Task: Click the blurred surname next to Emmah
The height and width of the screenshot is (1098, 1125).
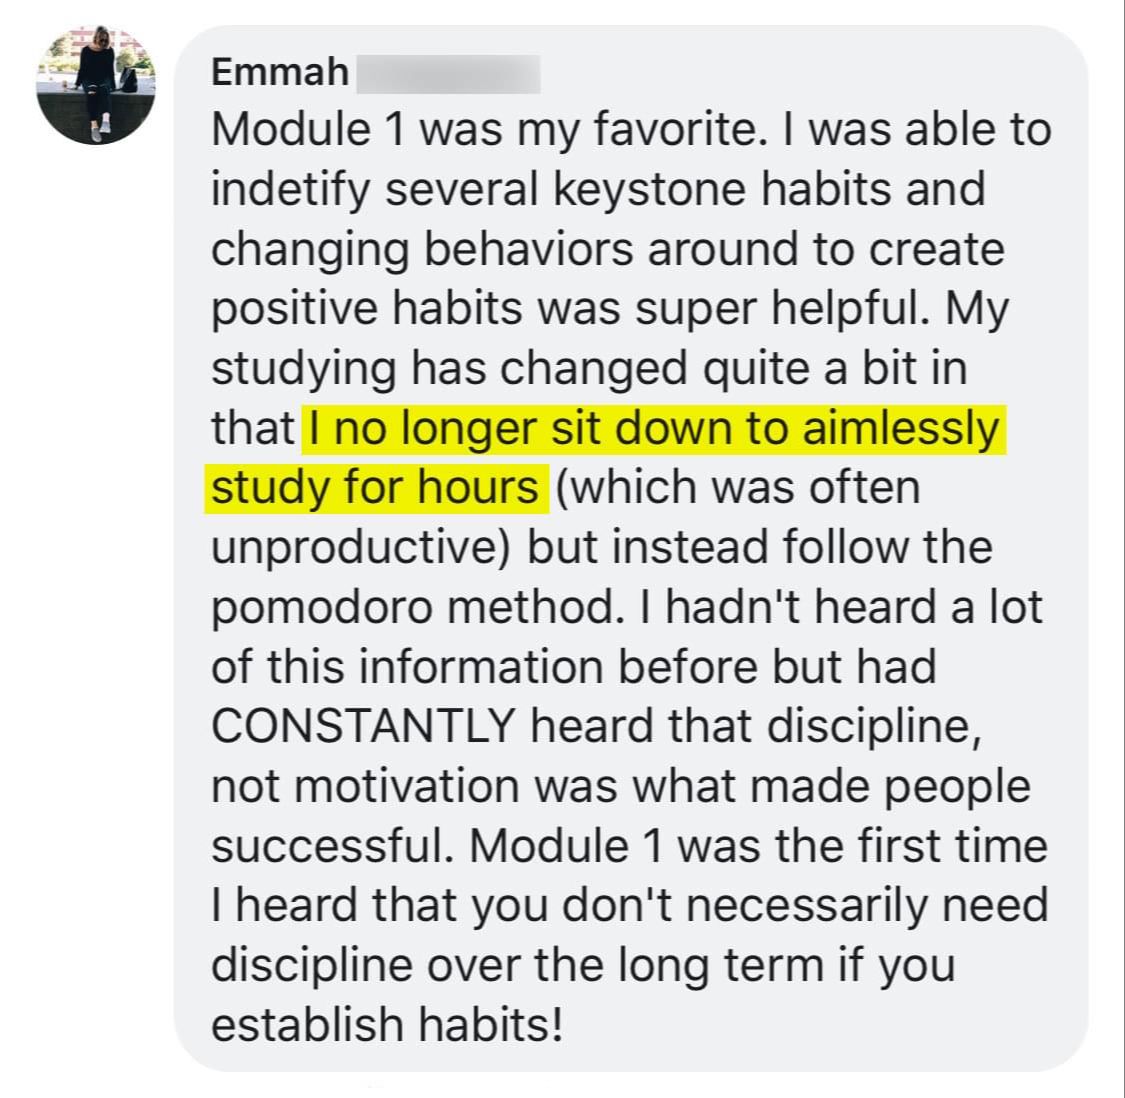Action: pos(448,73)
